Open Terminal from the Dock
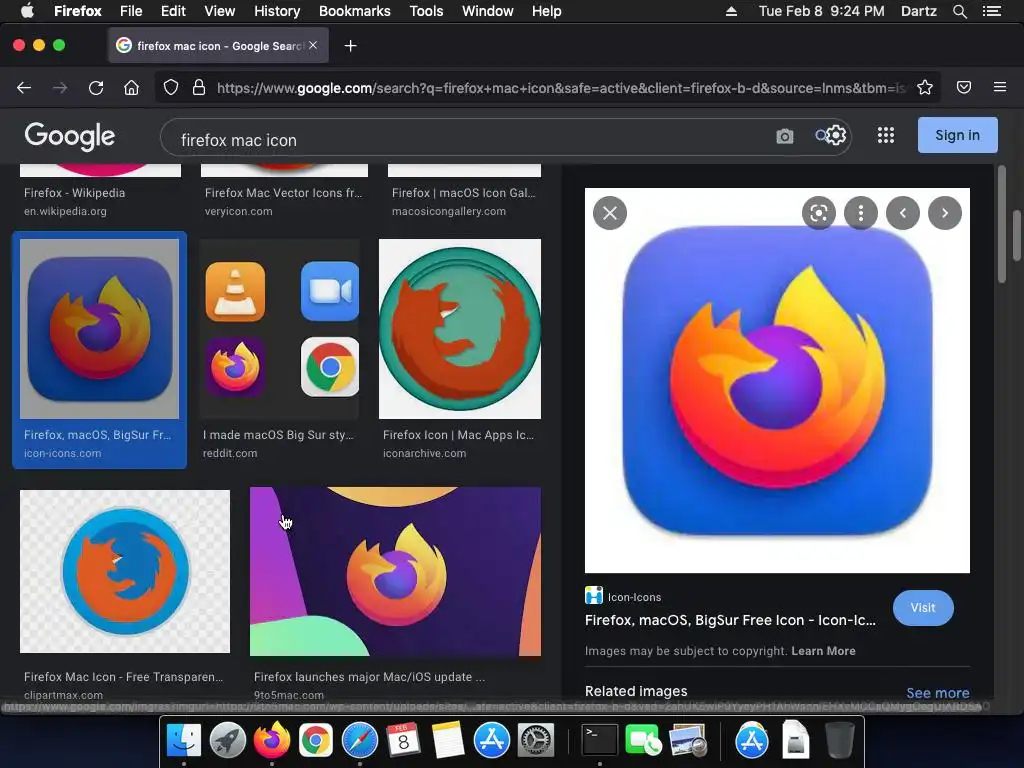Viewport: 1024px width, 768px height. point(600,740)
